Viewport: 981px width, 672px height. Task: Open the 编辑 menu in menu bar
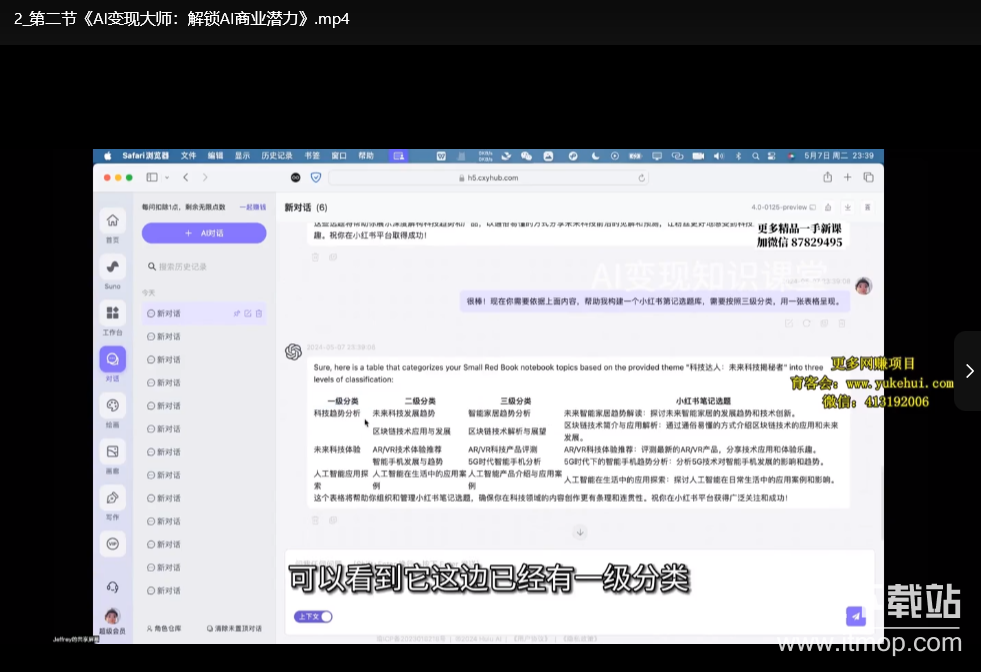(x=216, y=156)
